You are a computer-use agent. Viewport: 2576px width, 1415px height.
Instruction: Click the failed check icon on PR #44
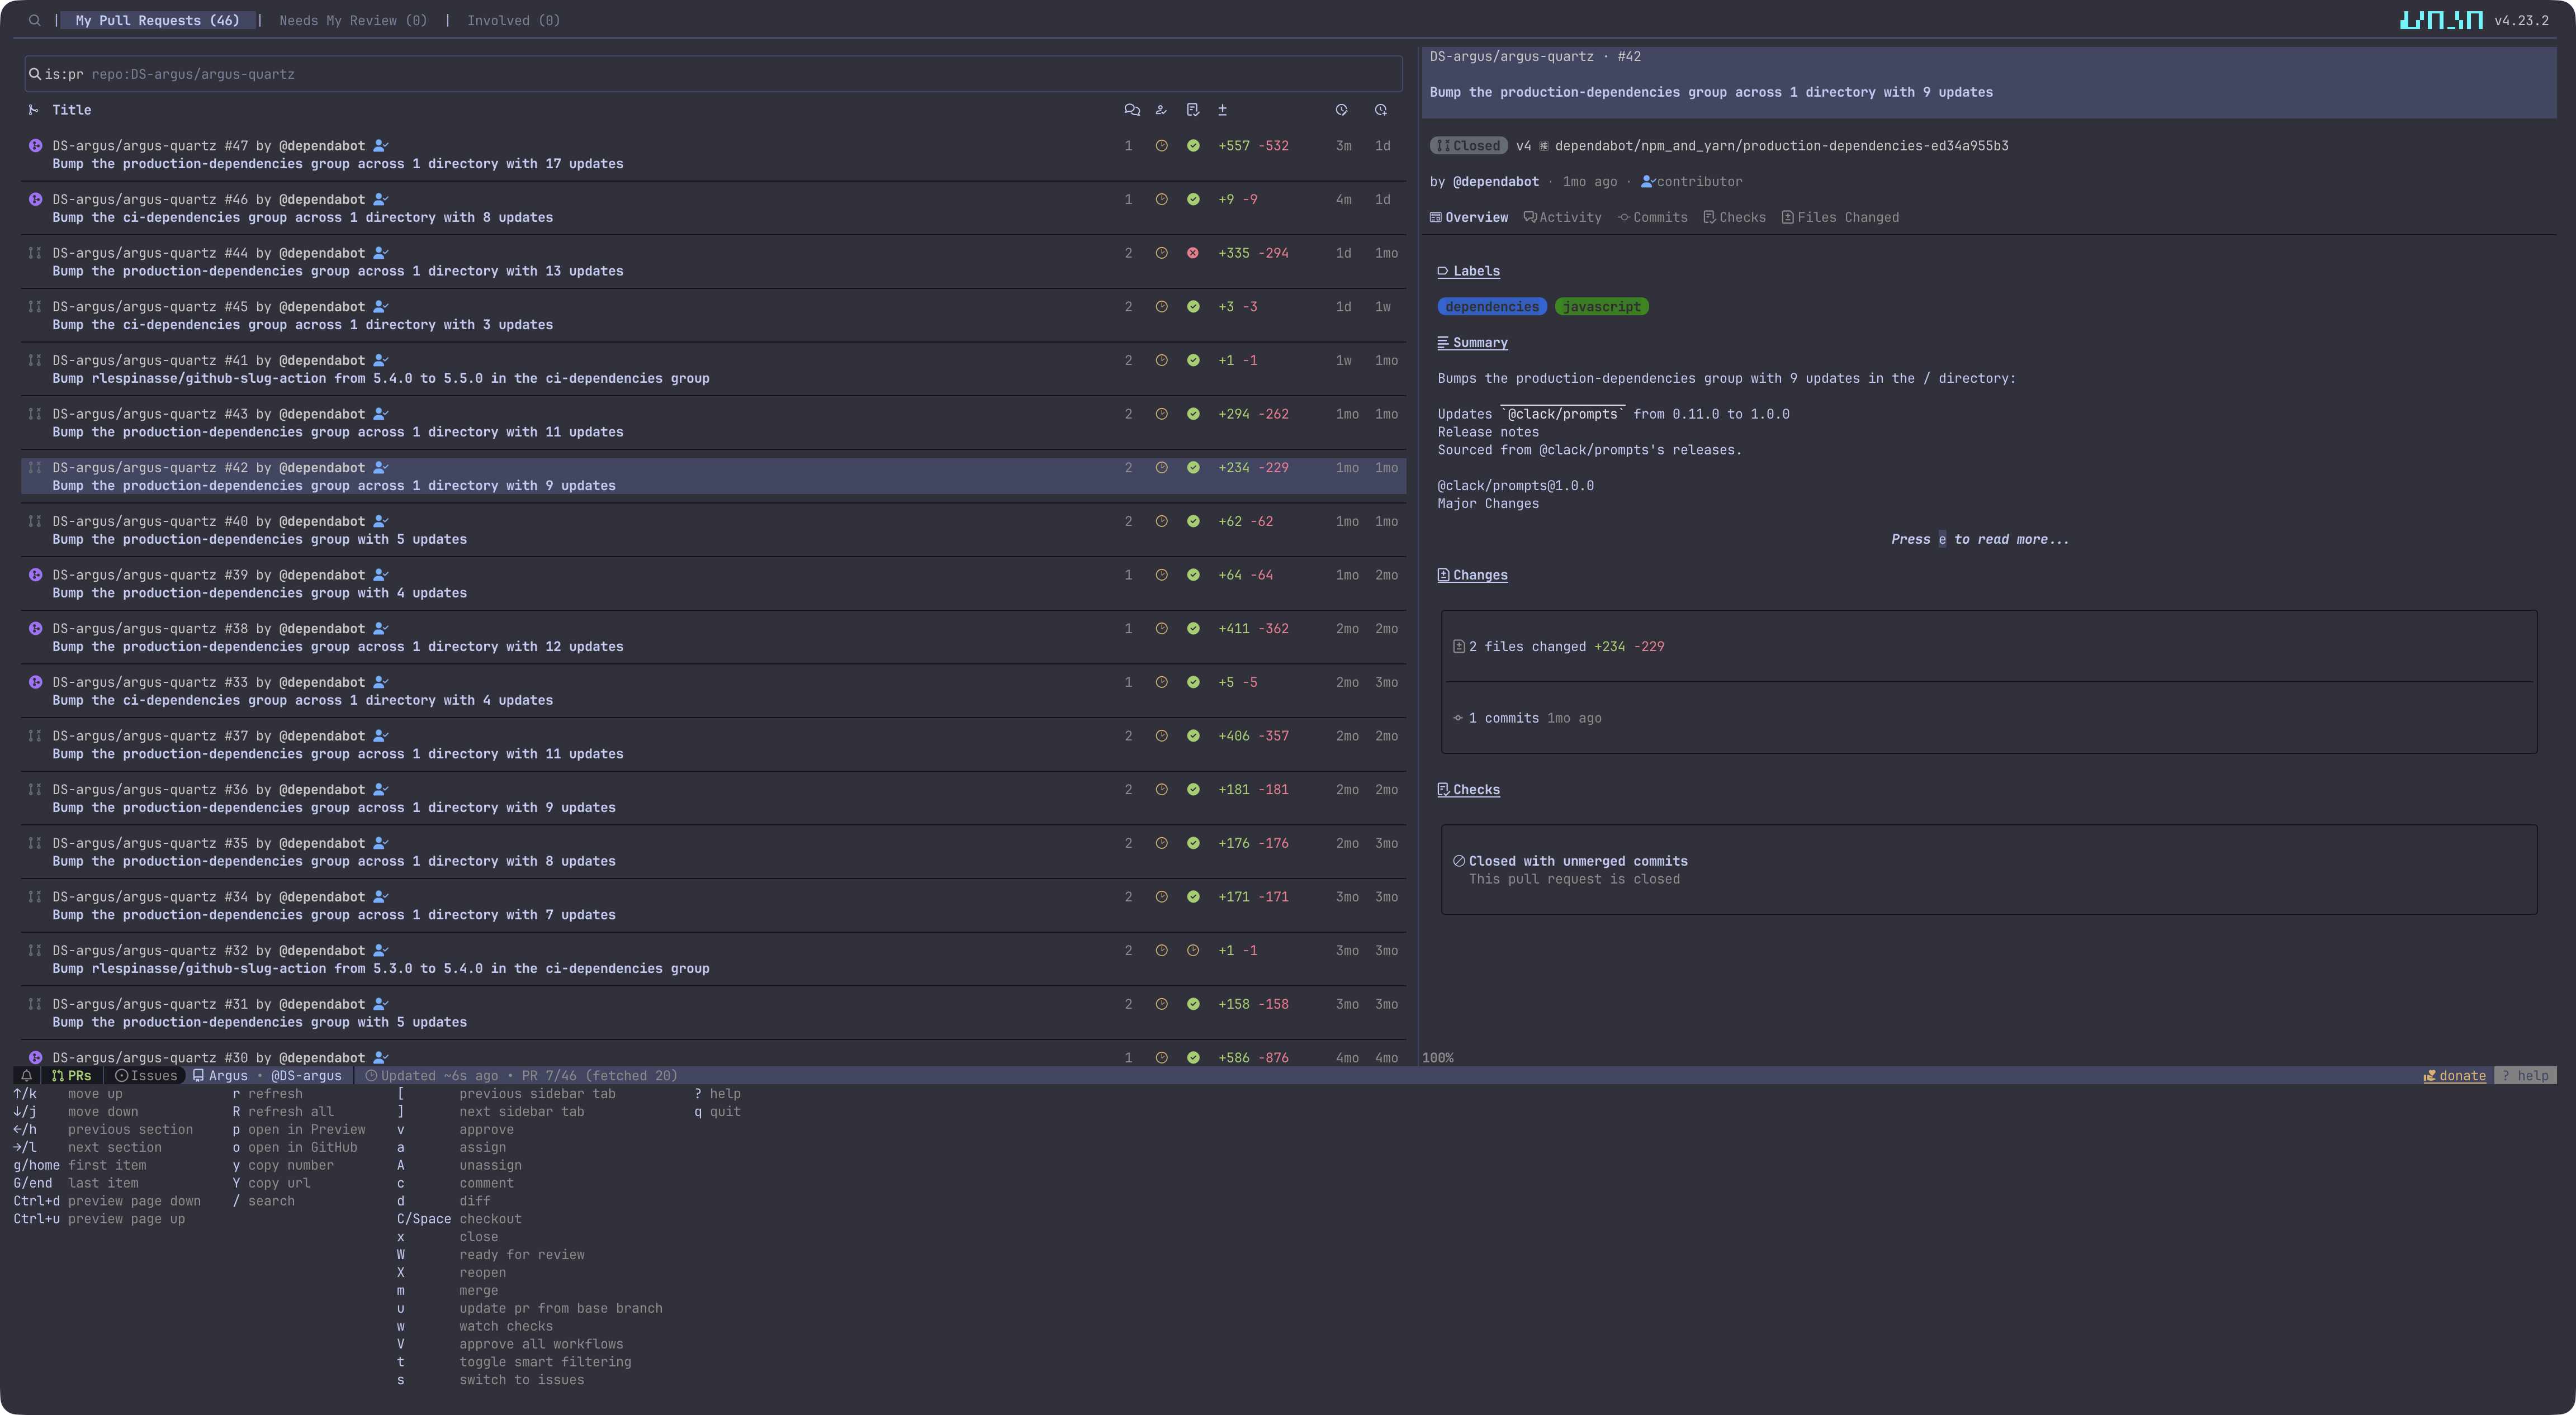[1192, 253]
